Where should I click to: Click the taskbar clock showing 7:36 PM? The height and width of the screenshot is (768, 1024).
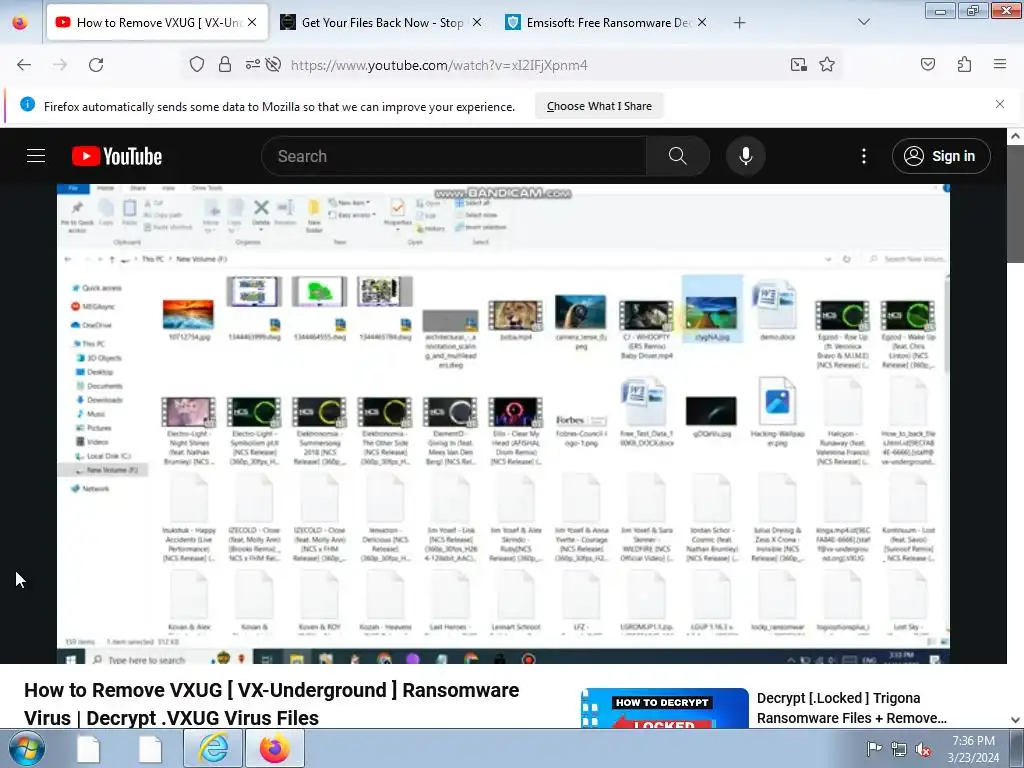click(974, 749)
